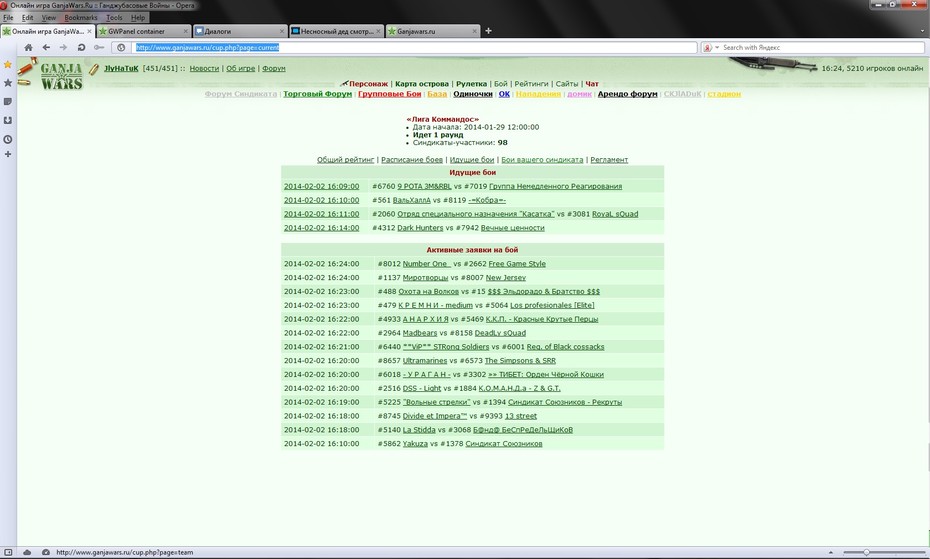Viewport: 930px width, 559px height.
Task: Open the site info badge beside the address
Action: [x=121, y=47]
